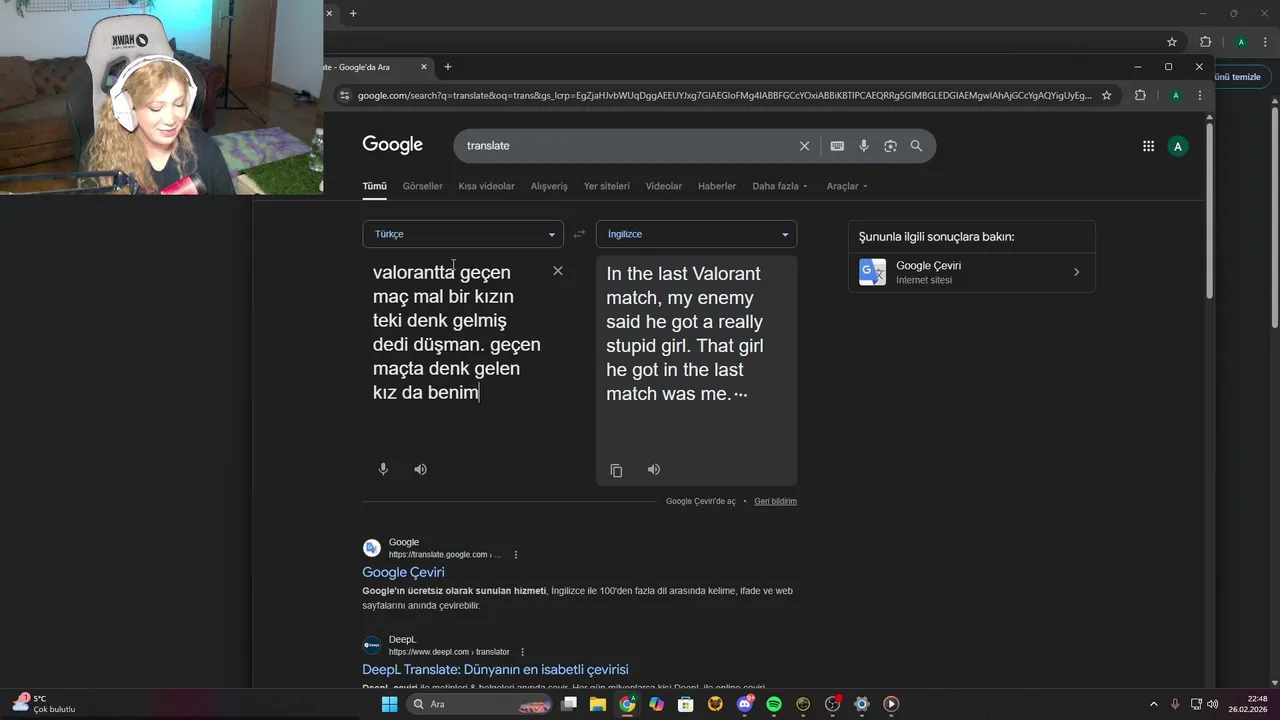
Task: Click the Geri bildirim link
Action: click(x=775, y=501)
